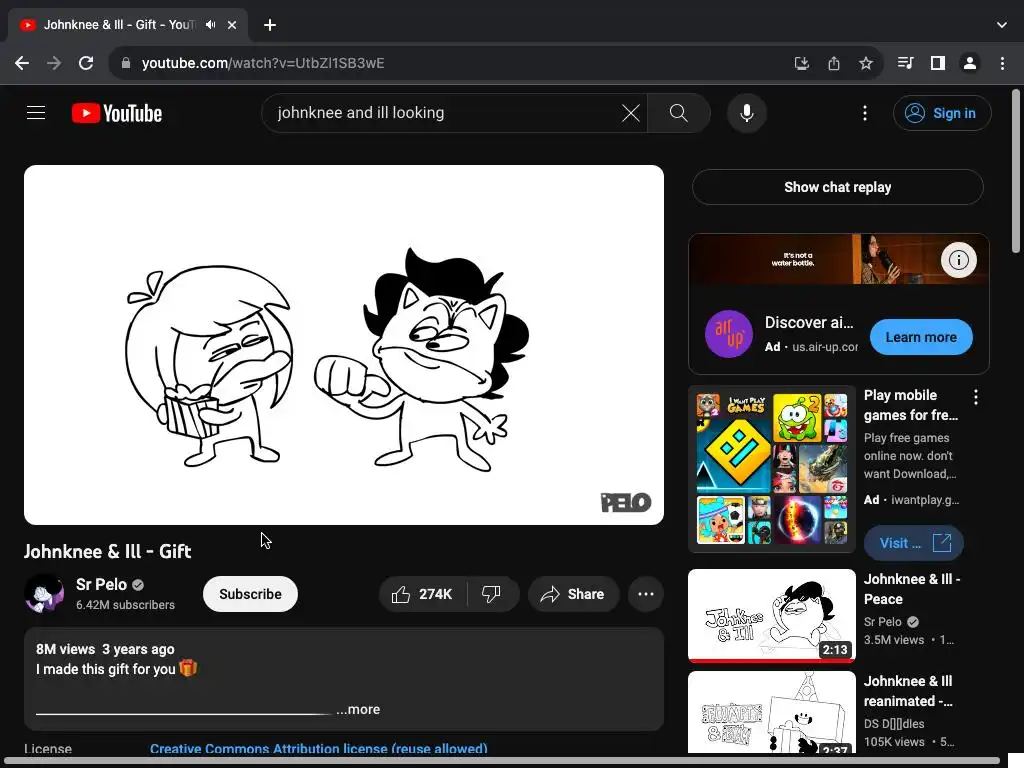Share the video
1024x768 pixels.
point(573,594)
